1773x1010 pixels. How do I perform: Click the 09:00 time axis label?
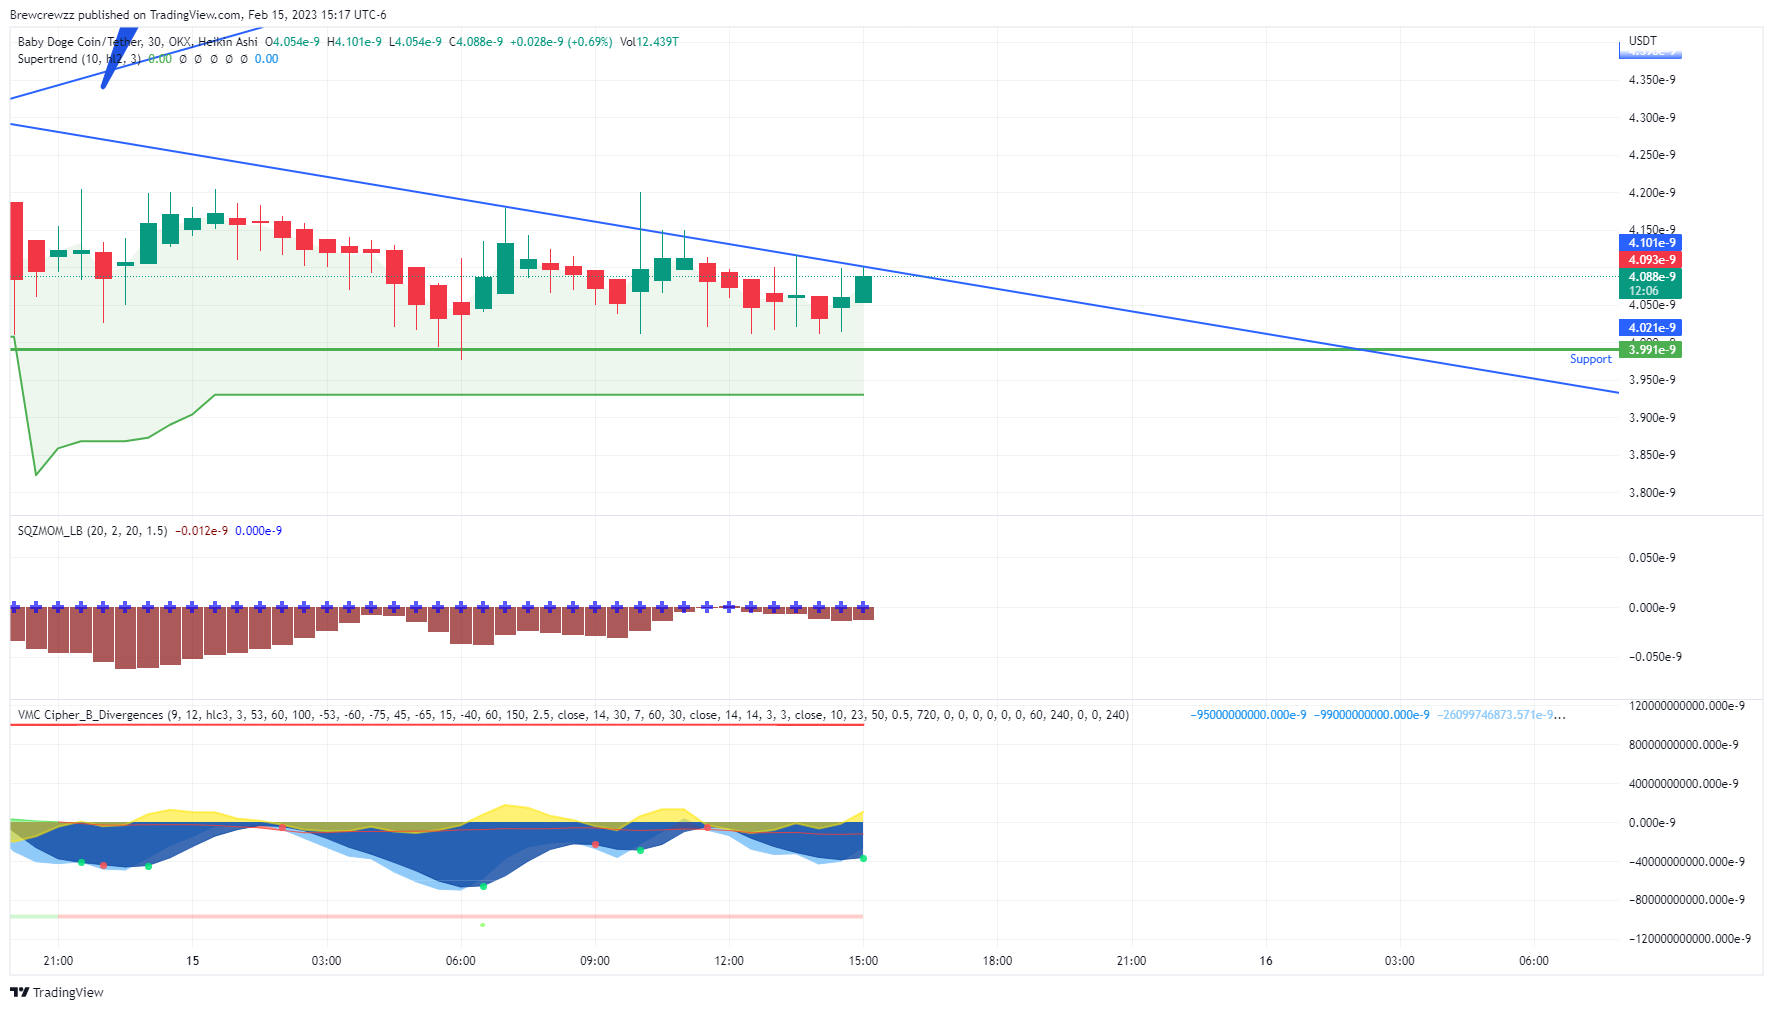tap(595, 961)
